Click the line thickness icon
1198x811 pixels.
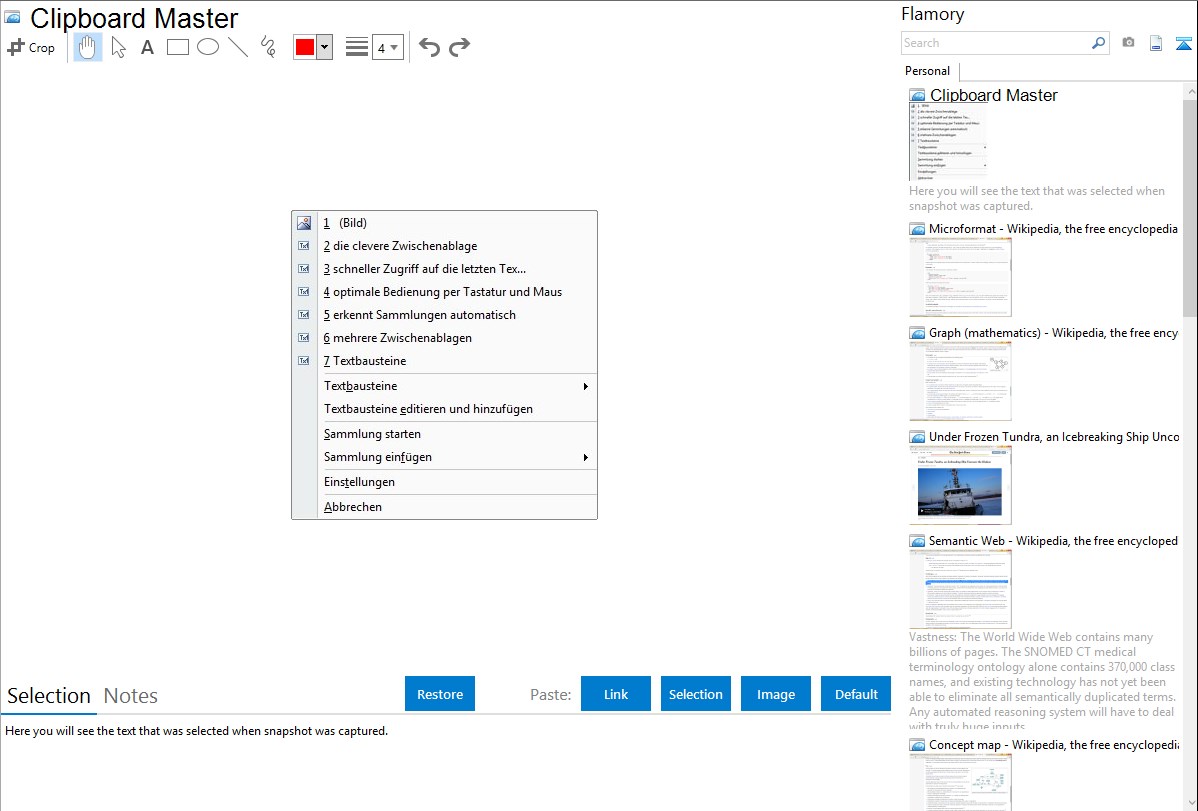point(357,47)
